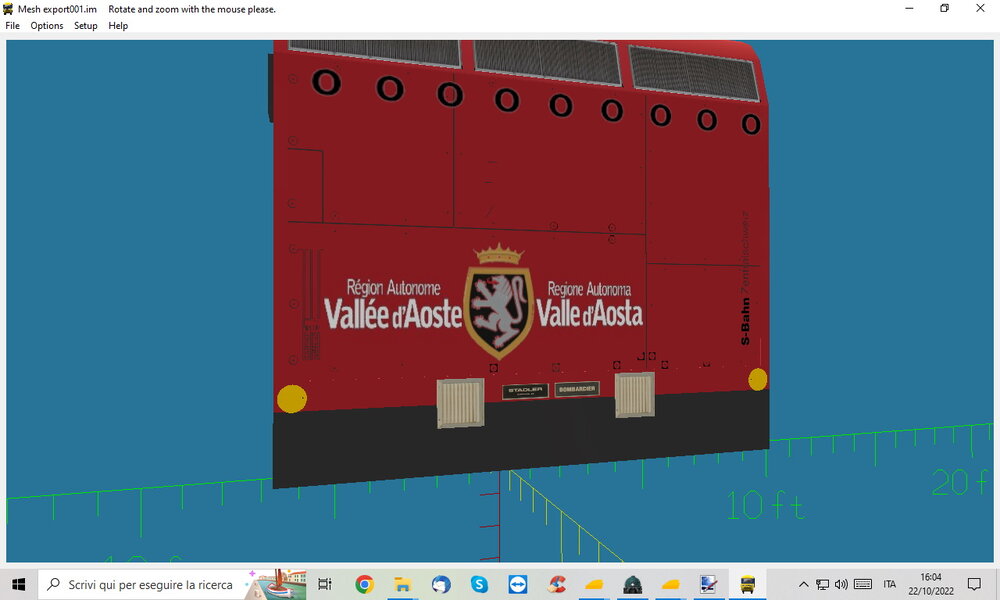Image resolution: width=1000 pixels, height=600 pixels.
Task: Restore down the Mesh viewer window
Action: coord(945,8)
